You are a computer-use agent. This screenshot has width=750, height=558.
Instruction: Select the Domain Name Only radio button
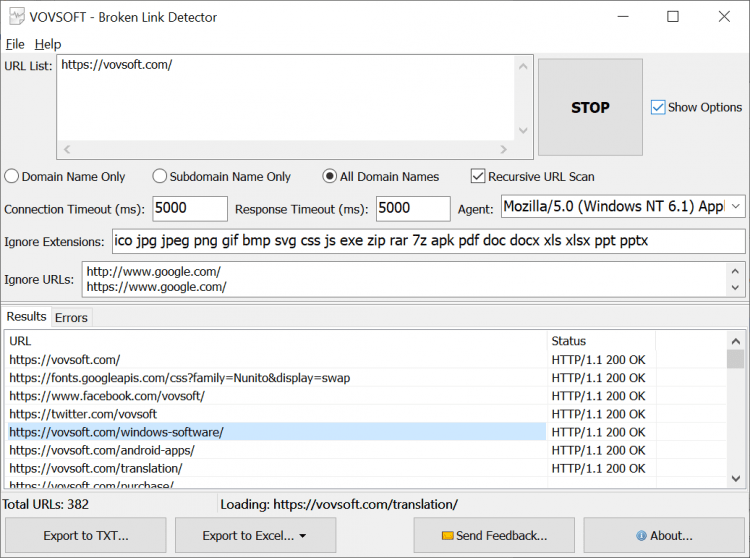pos(11,176)
